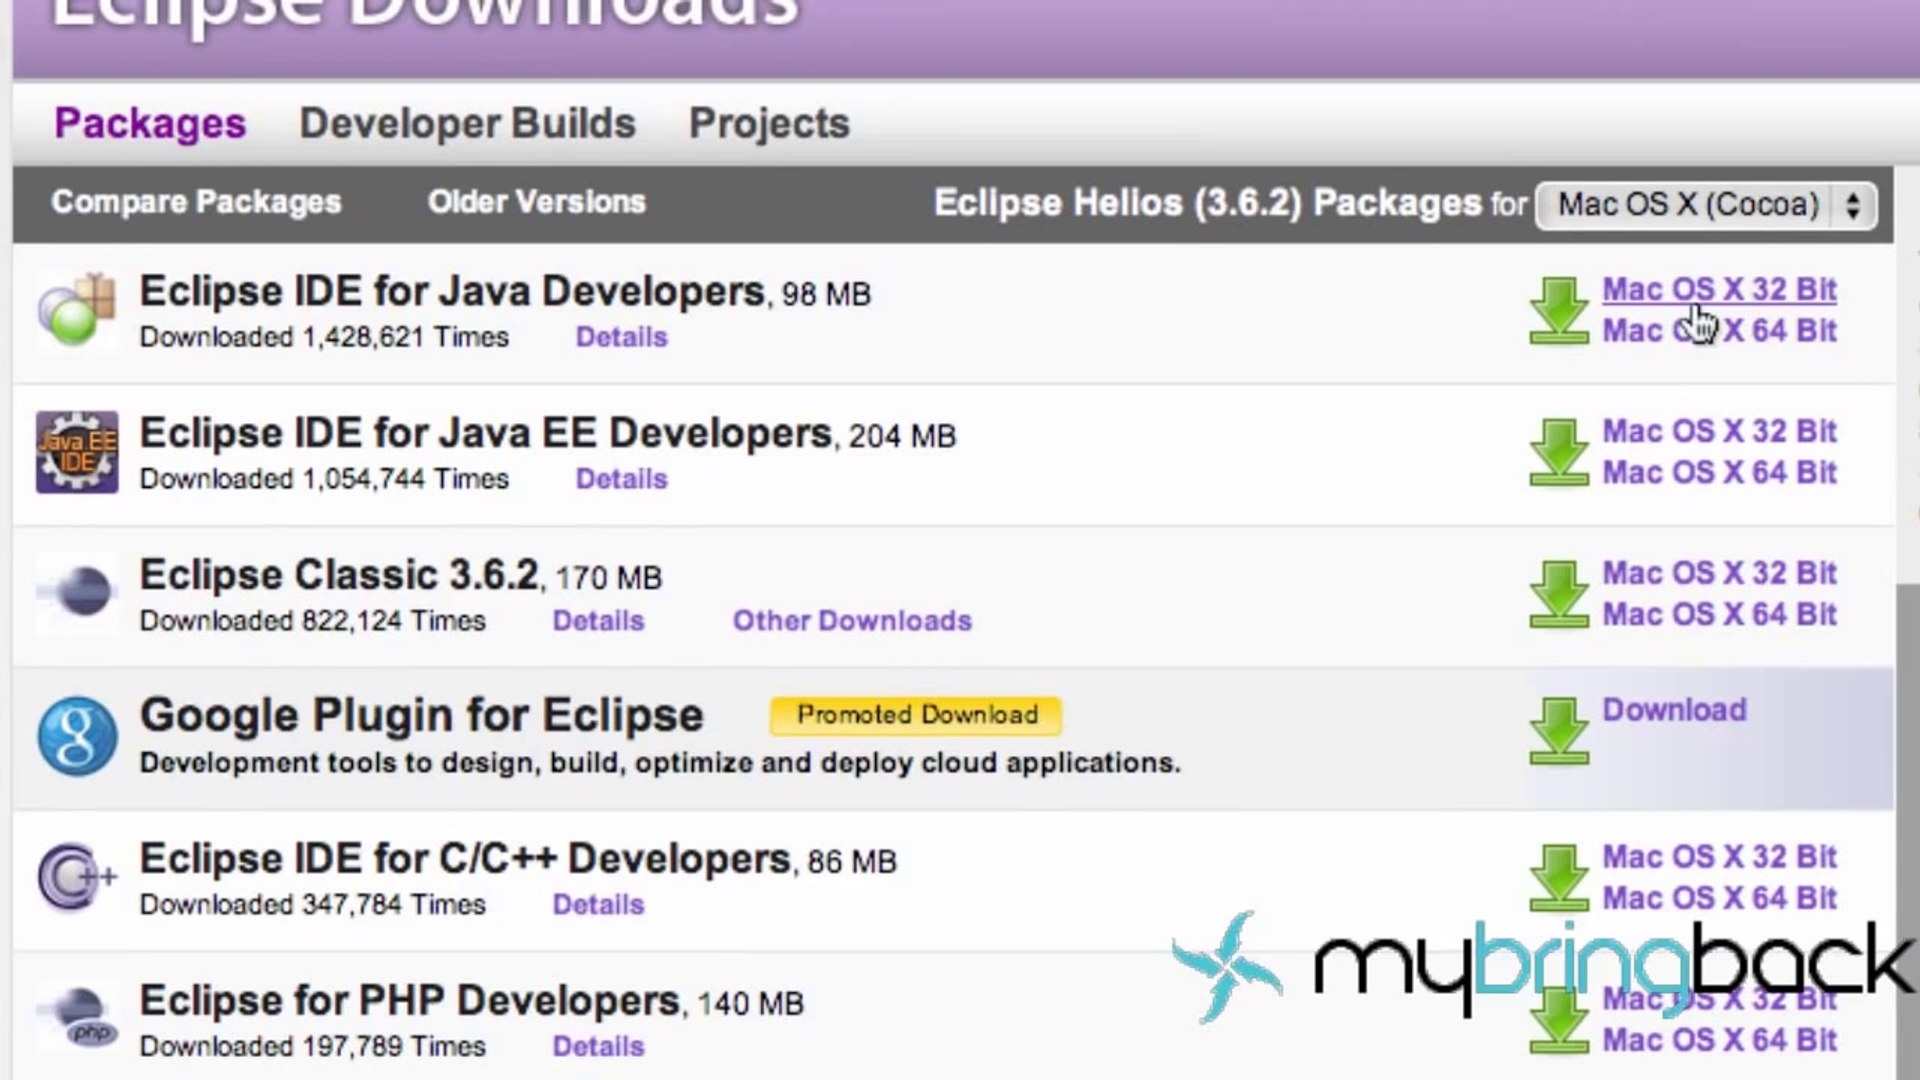Open Compare Packages
1920x1080 pixels.
coord(196,202)
